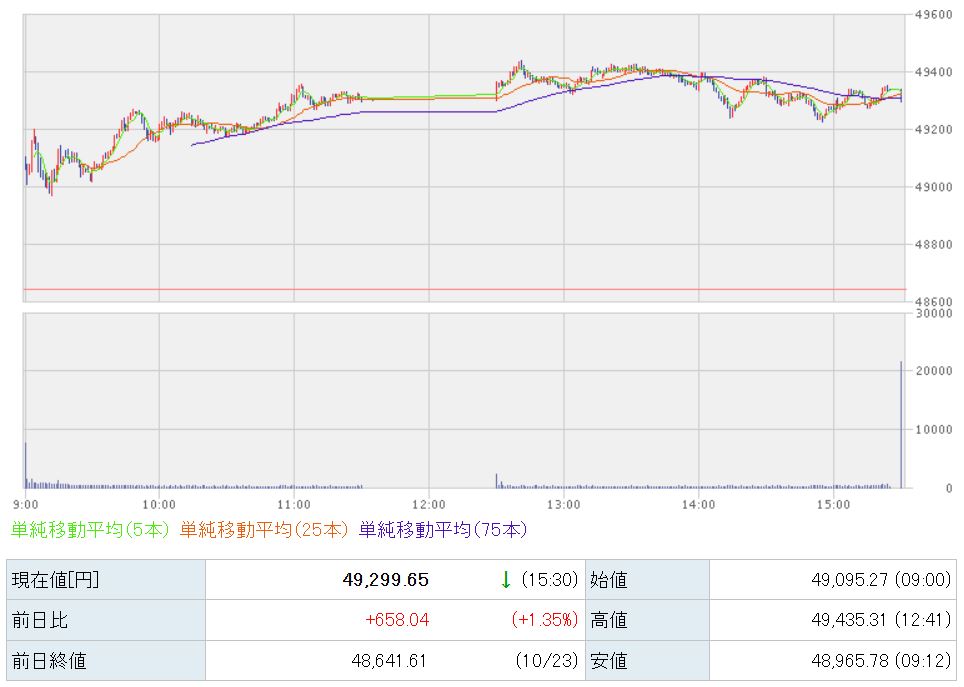Select the (+1.35%) percentage change
The image size is (964, 687).
(x=544, y=620)
